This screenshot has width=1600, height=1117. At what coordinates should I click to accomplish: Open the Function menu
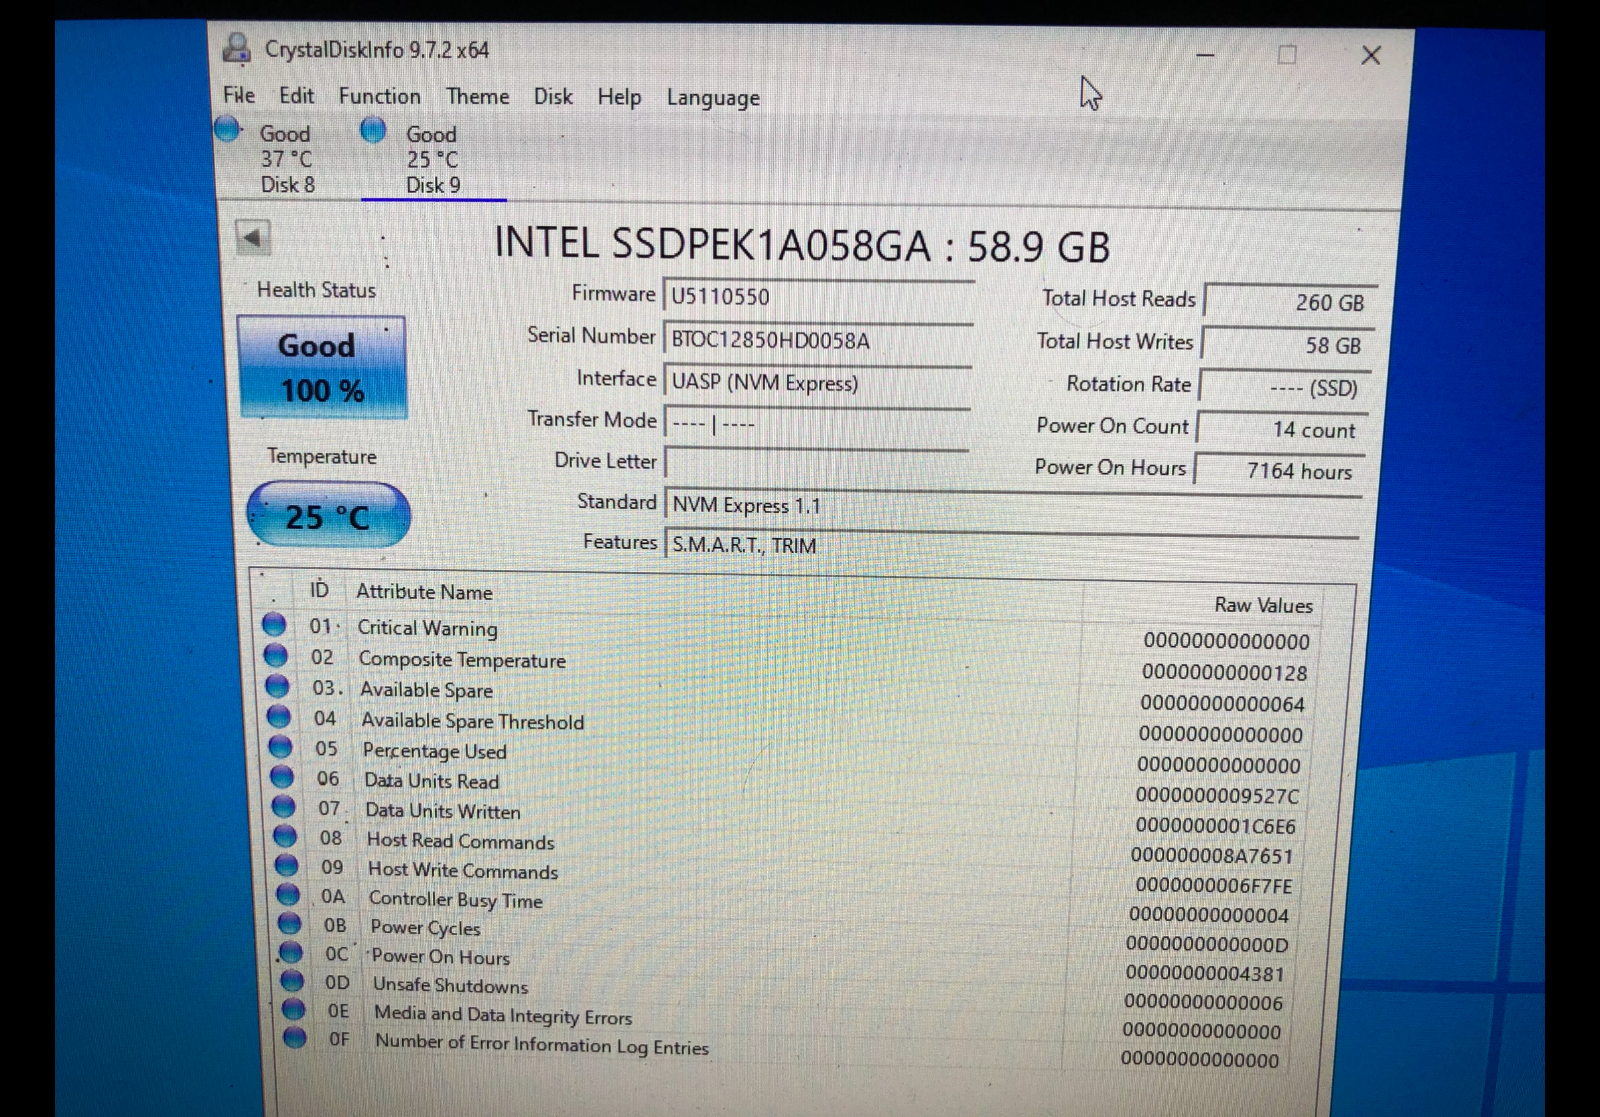pos(379,96)
